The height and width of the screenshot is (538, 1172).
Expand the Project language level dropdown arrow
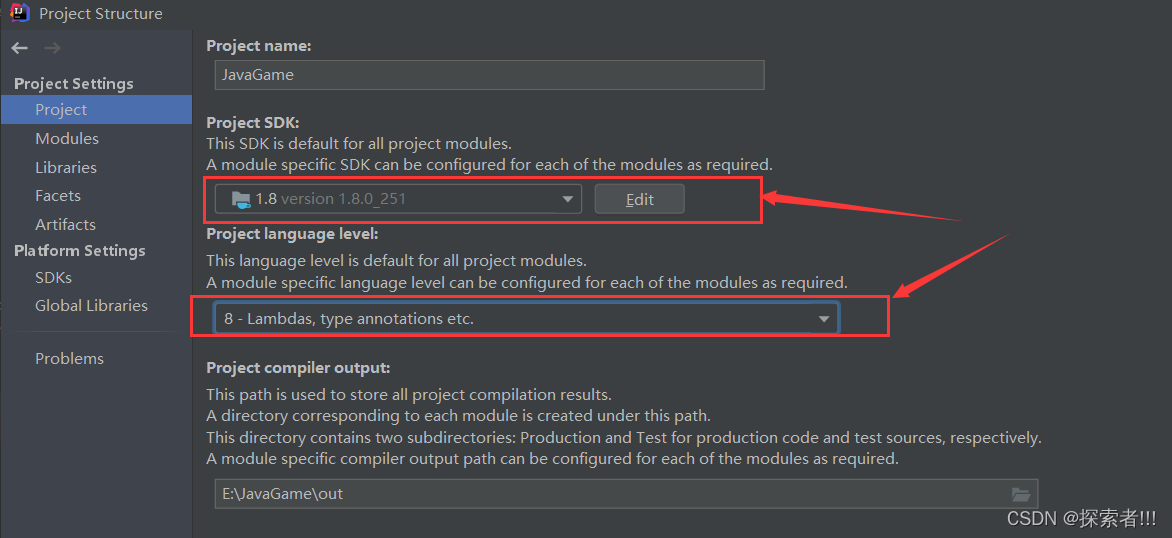tap(824, 319)
